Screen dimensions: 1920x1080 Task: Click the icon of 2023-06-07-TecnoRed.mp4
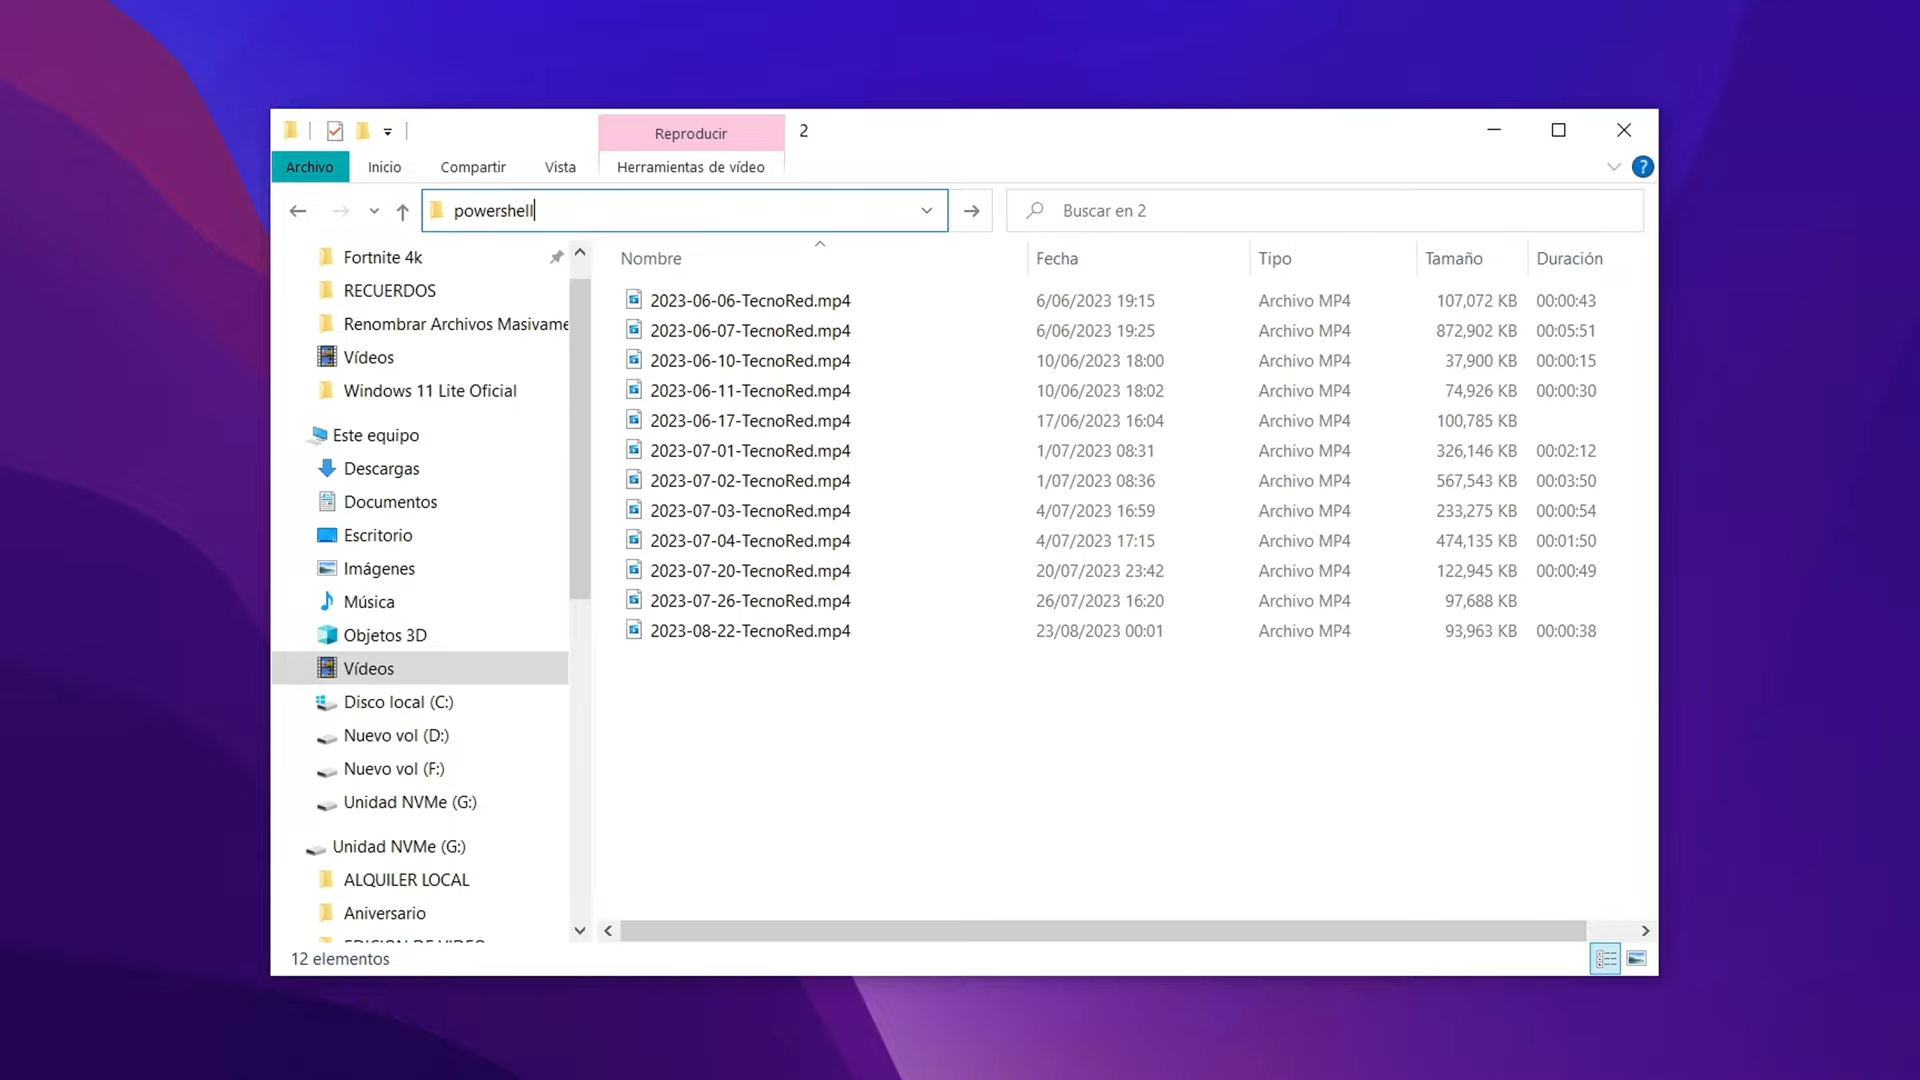[x=634, y=329]
